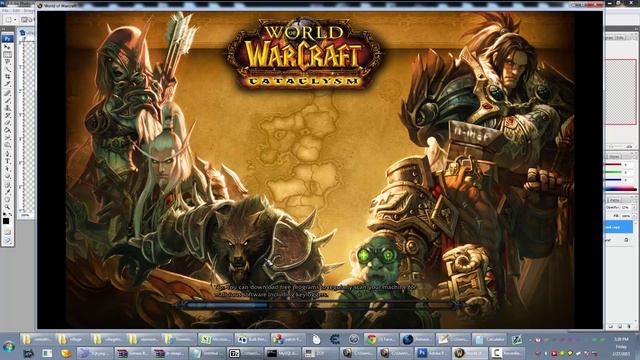
Task: Select the Blur tool
Action: pyautogui.click(x=7, y=137)
